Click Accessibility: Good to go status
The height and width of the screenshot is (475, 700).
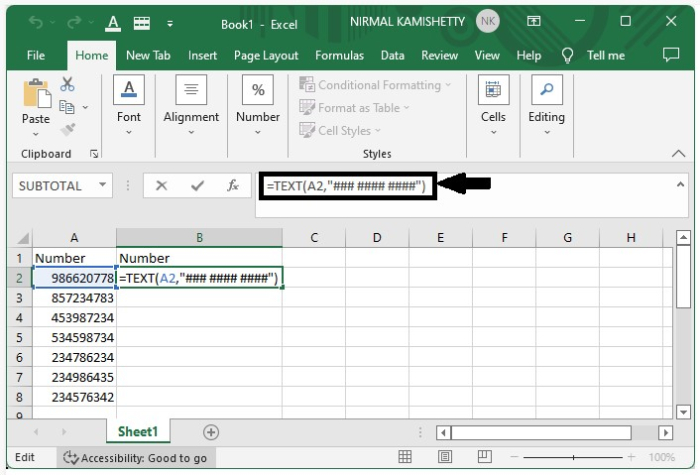(x=135, y=458)
